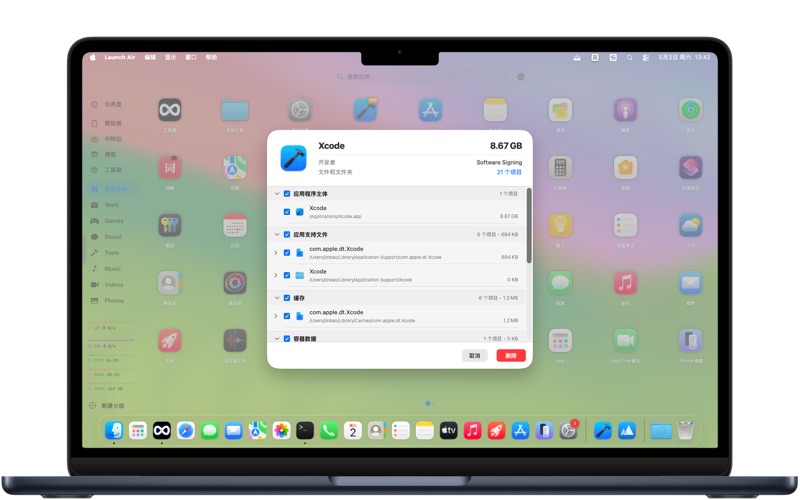The width and height of the screenshot is (800, 500).
Task: Toggle the 应用支持文件 group checkbox
Action: (x=287, y=235)
